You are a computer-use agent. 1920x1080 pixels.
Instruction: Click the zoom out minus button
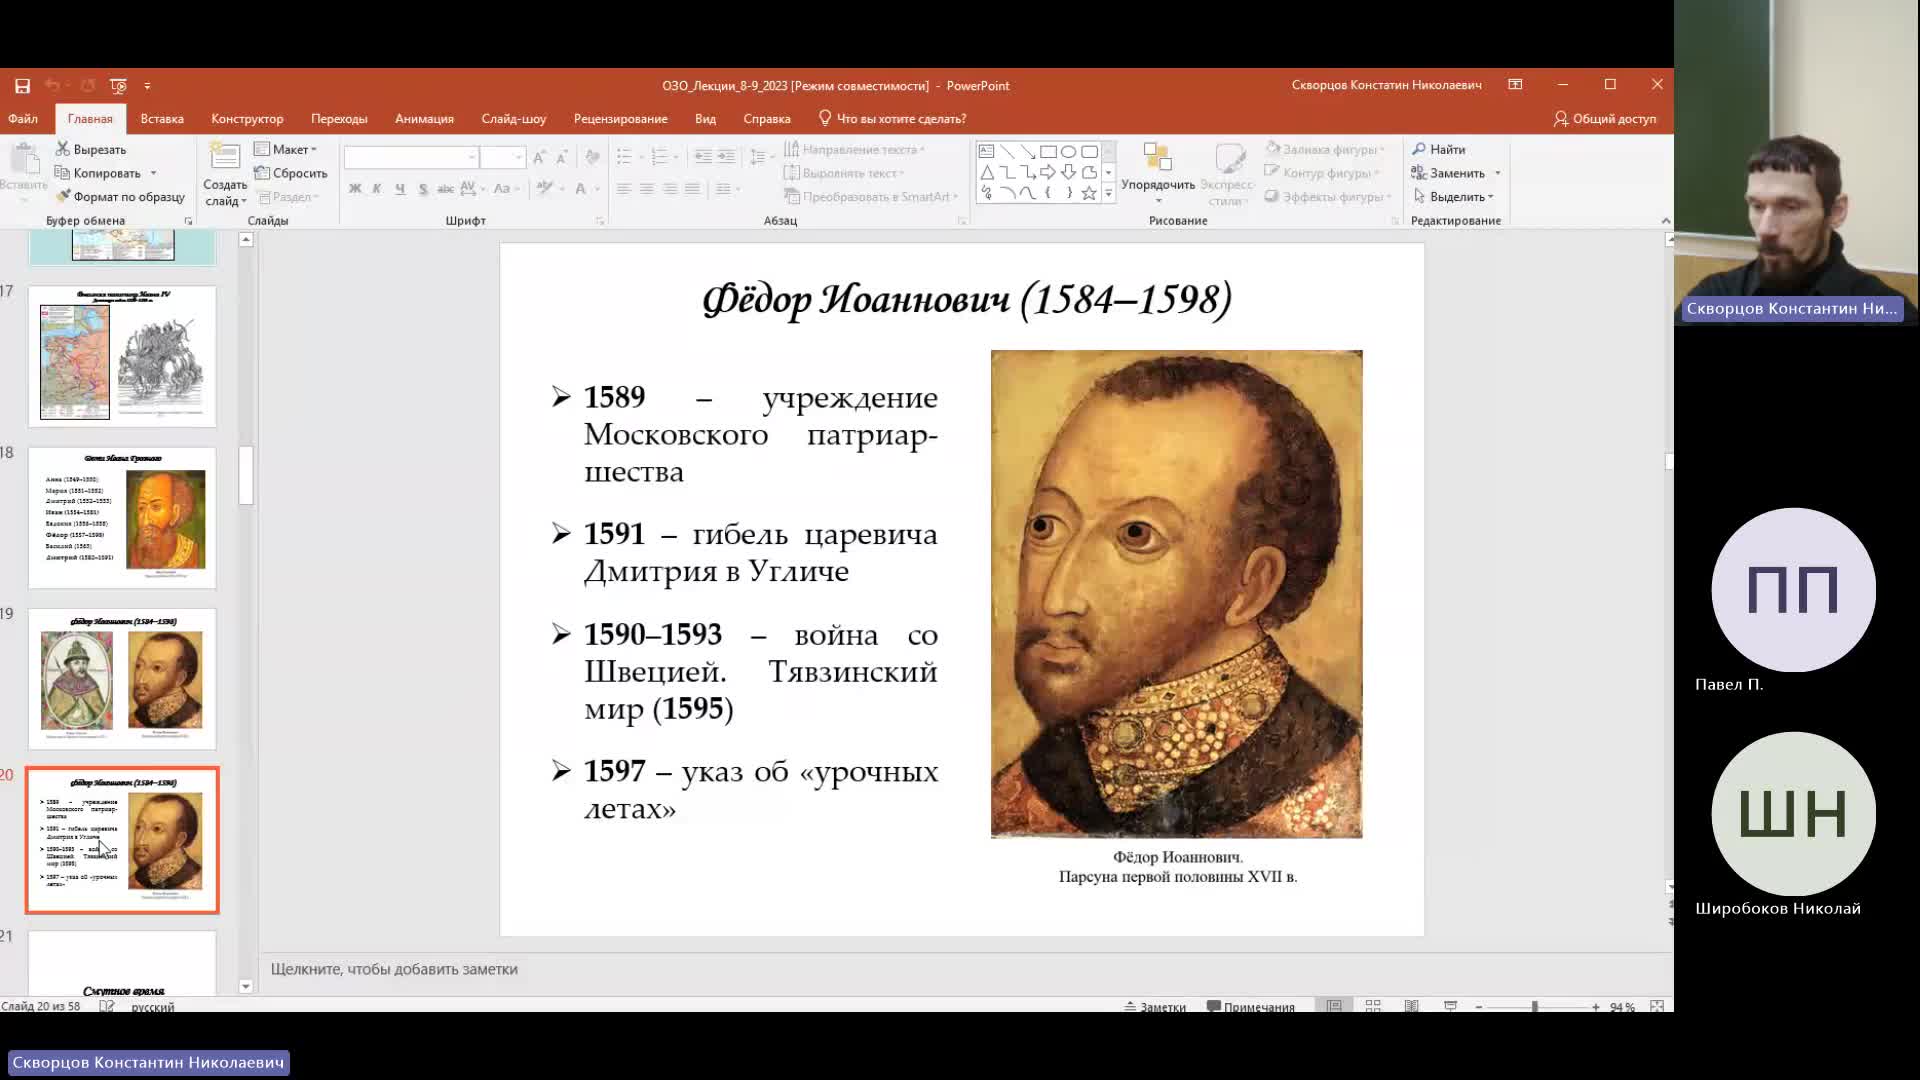[x=1478, y=1007]
